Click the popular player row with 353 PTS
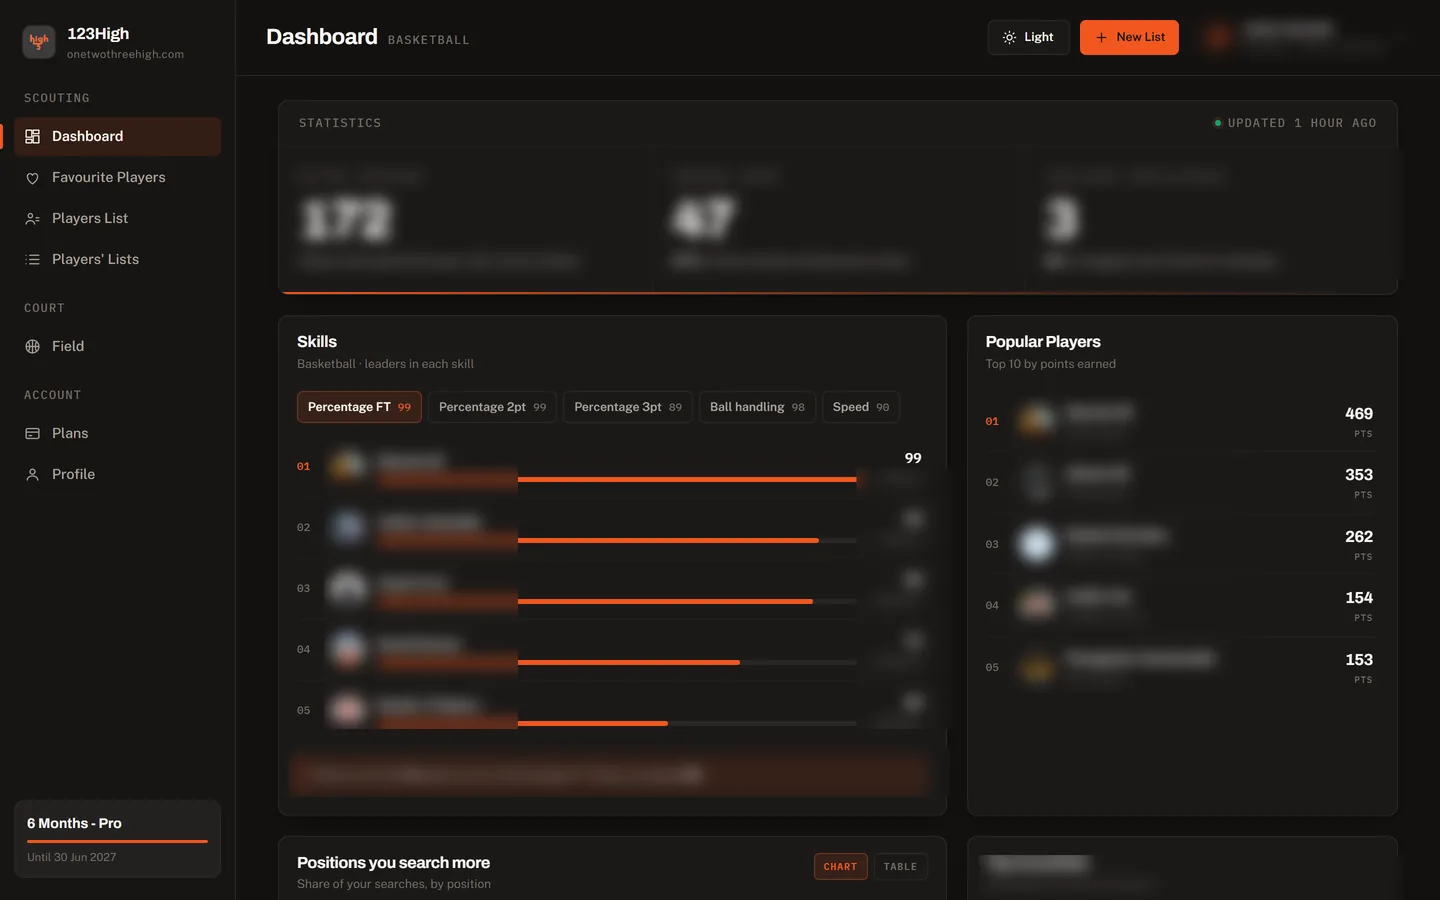Viewport: 1440px width, 900px height. coord(1182,483)
